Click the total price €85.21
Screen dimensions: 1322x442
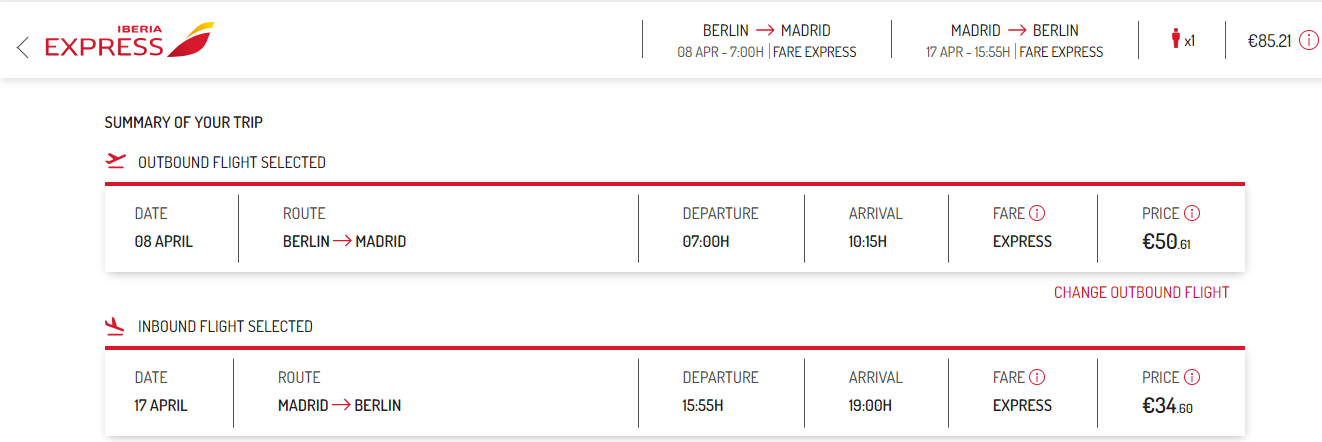[1270, 41]
